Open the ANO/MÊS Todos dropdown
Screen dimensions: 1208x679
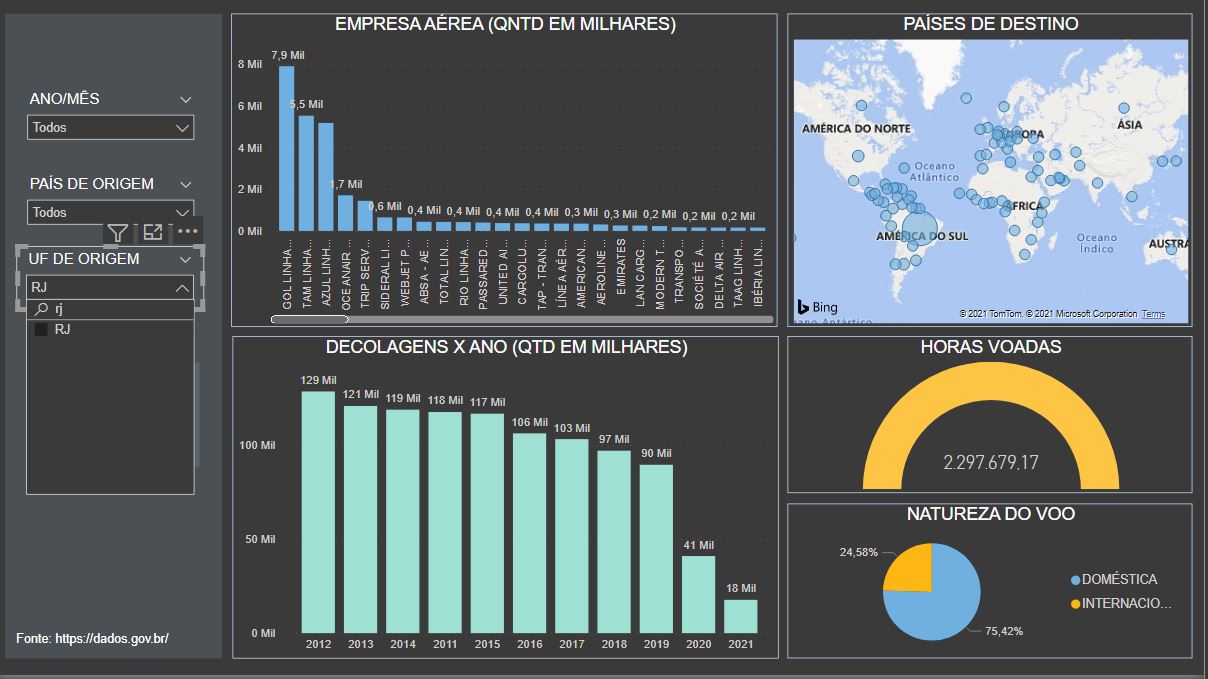click(110, 127)
